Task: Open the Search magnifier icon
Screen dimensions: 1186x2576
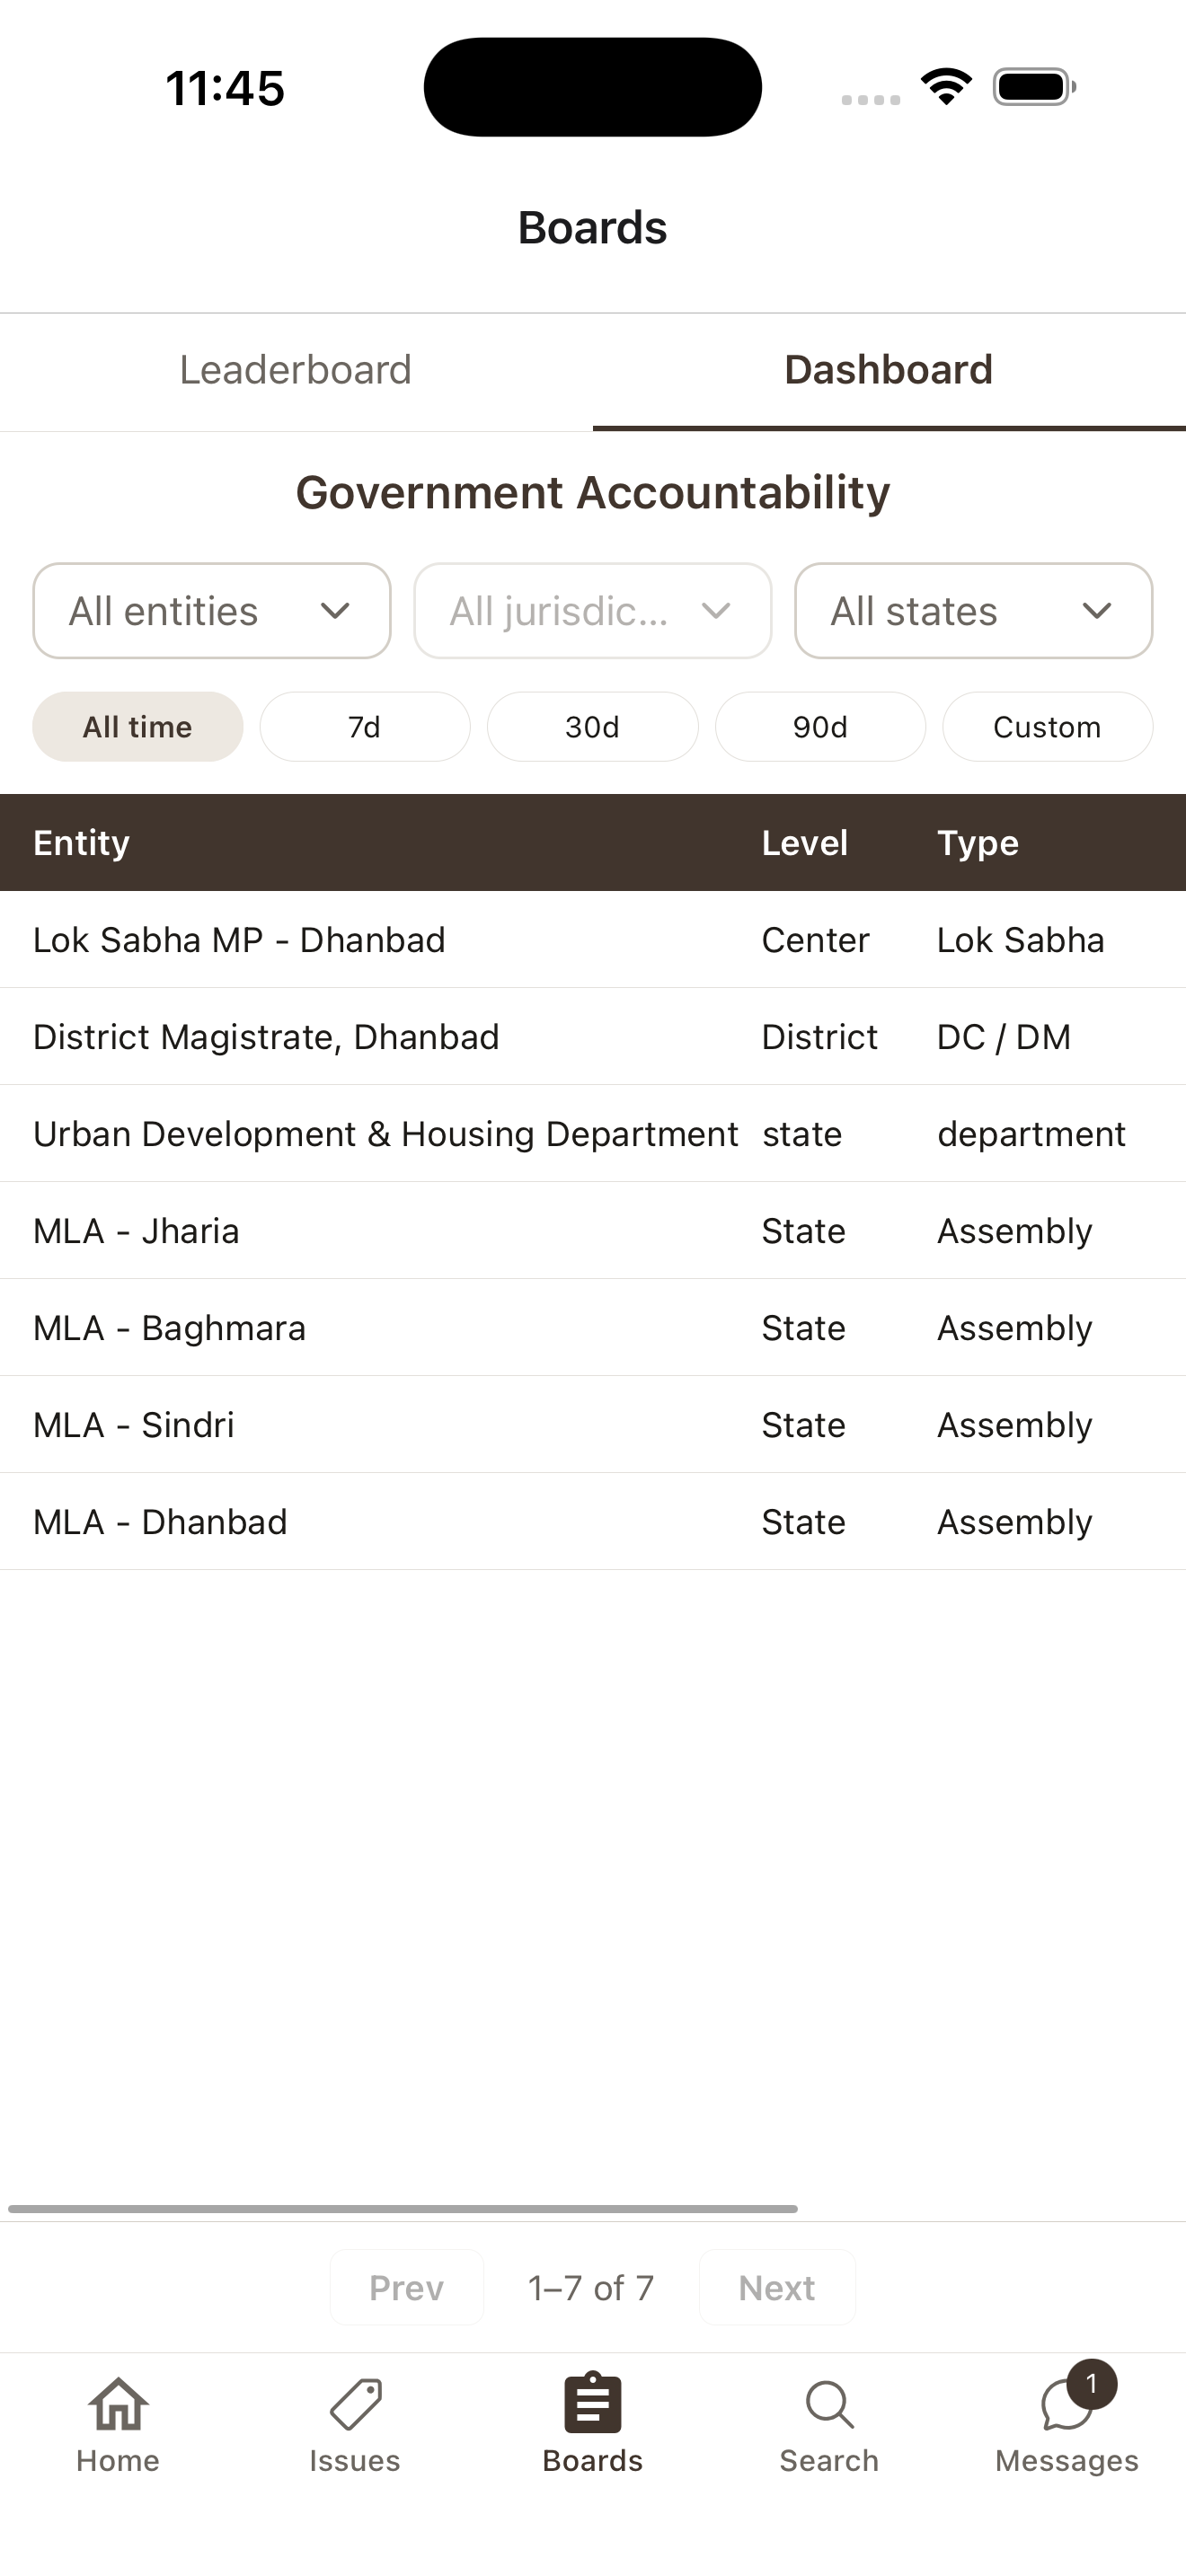Action: pos(829,2404)
